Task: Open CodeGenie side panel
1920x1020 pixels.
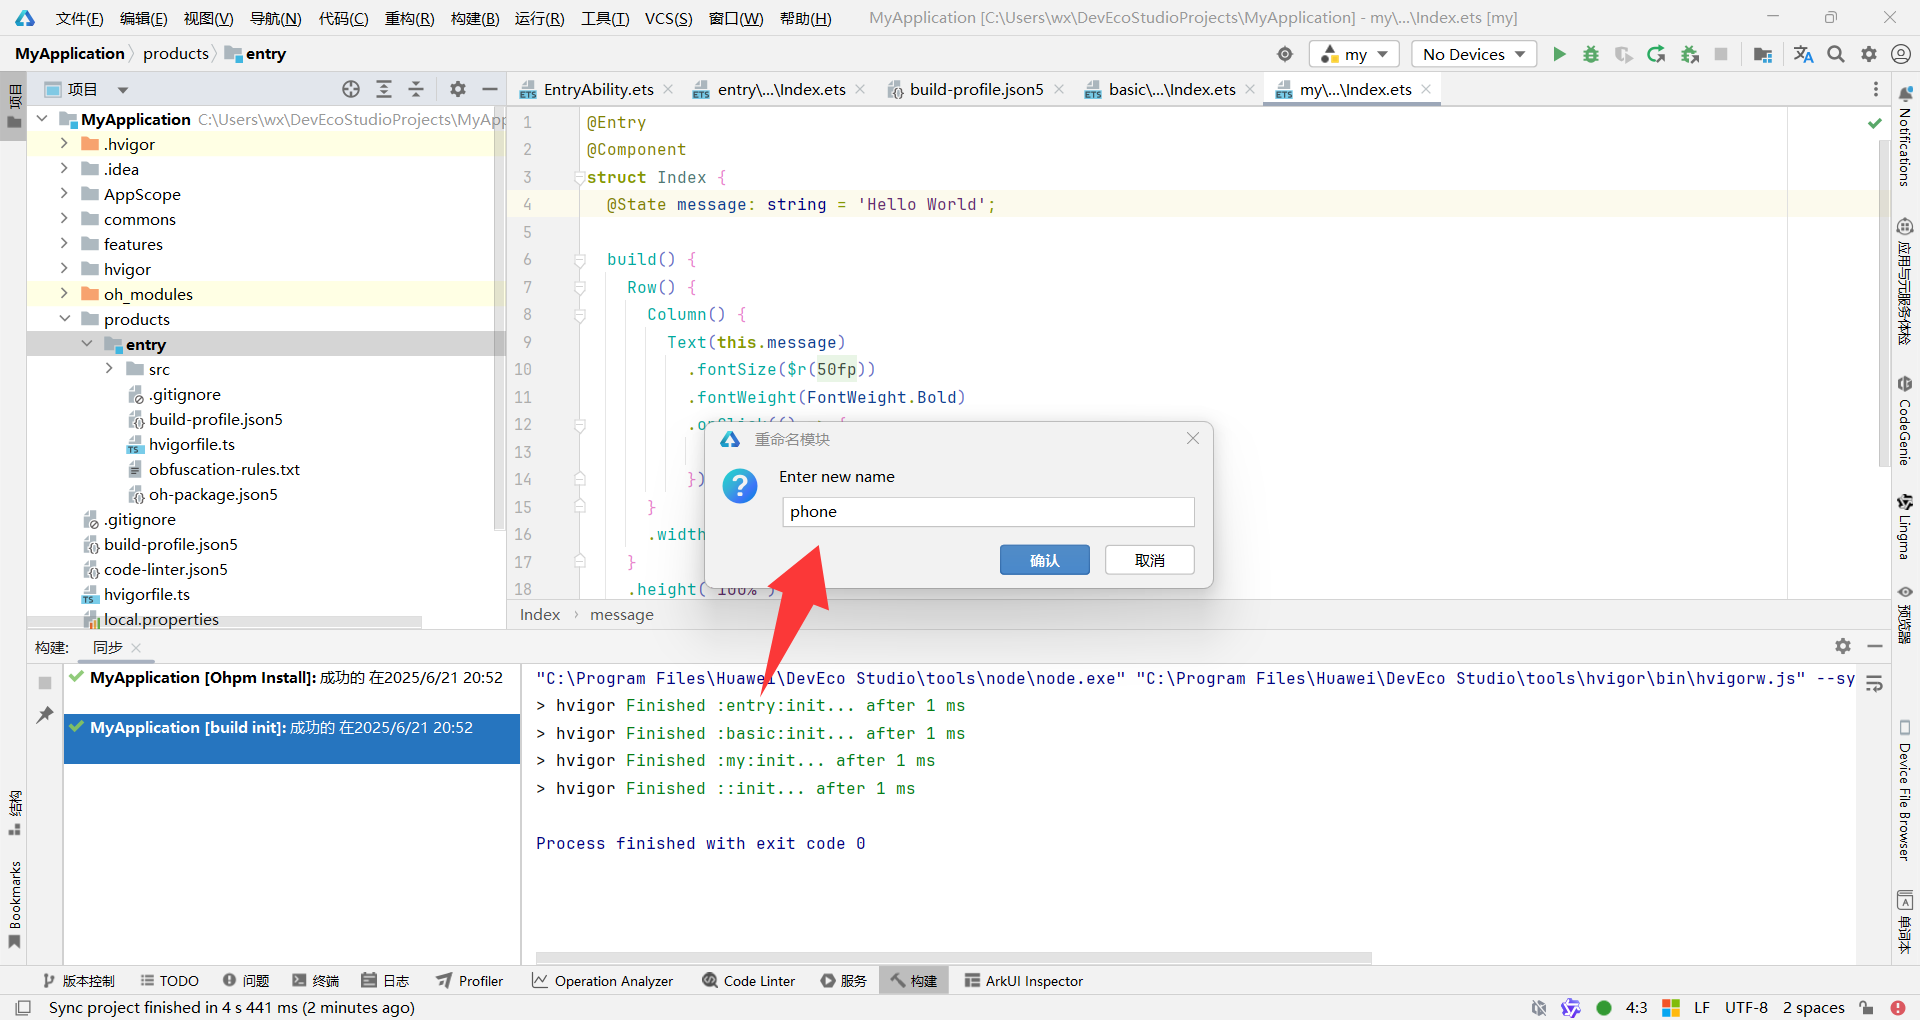Action: (x=1905, y=421)
